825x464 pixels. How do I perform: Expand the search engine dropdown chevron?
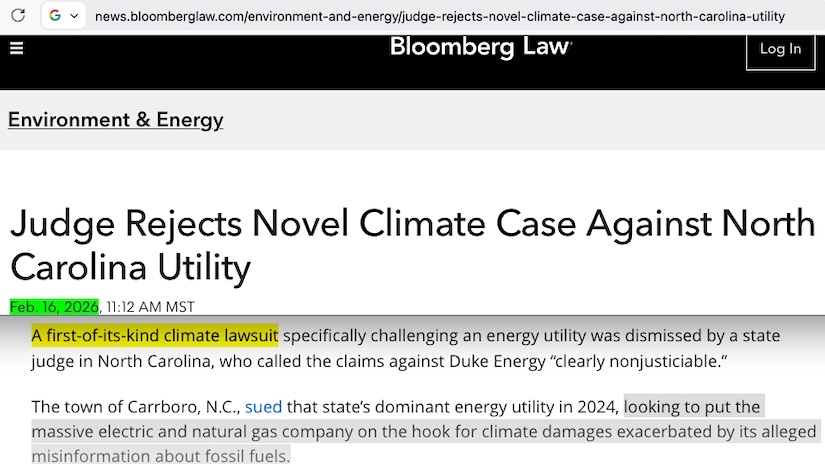[x=74, y=16]
